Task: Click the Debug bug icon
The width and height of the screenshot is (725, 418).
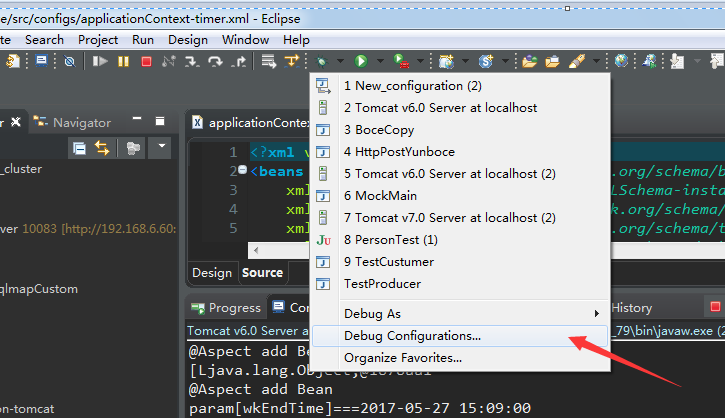Action: click(321, 61)
